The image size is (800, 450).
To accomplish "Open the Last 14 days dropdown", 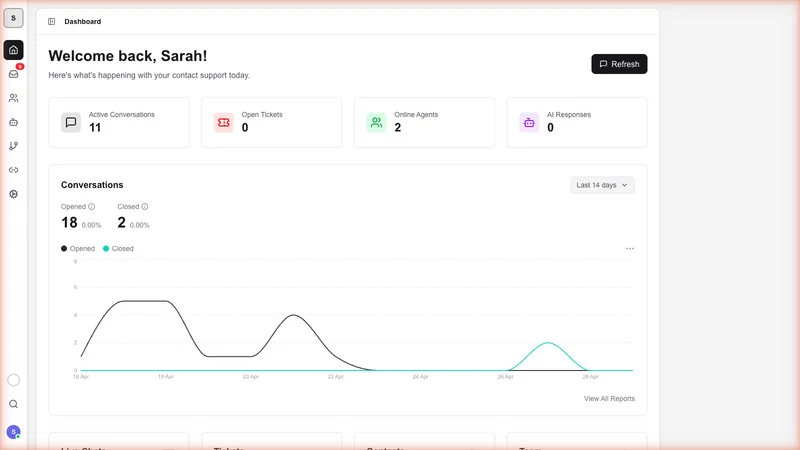I will [602, 185].
